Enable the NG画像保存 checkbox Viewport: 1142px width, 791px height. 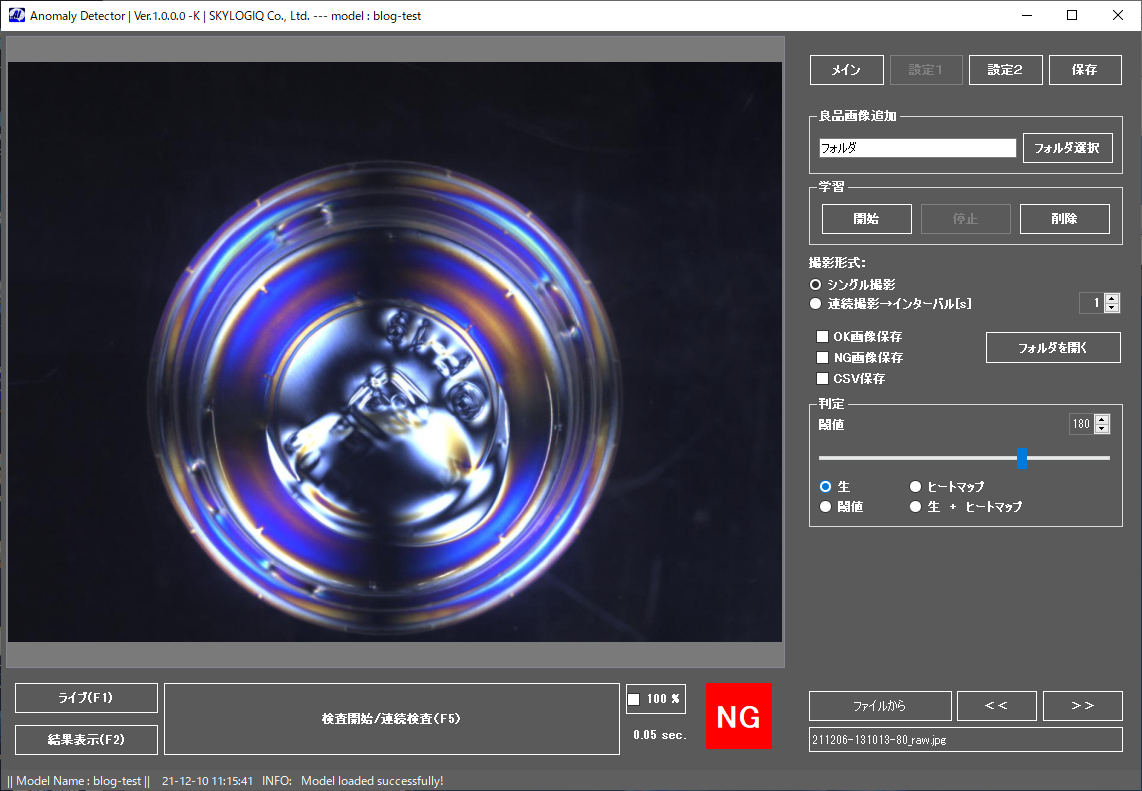tap(822, 358)
